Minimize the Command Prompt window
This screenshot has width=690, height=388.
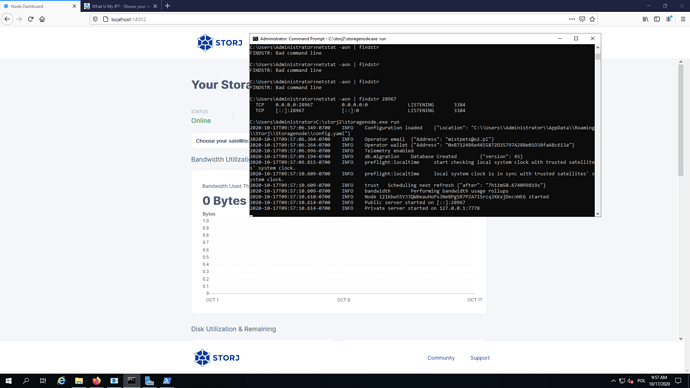(560, 39)
